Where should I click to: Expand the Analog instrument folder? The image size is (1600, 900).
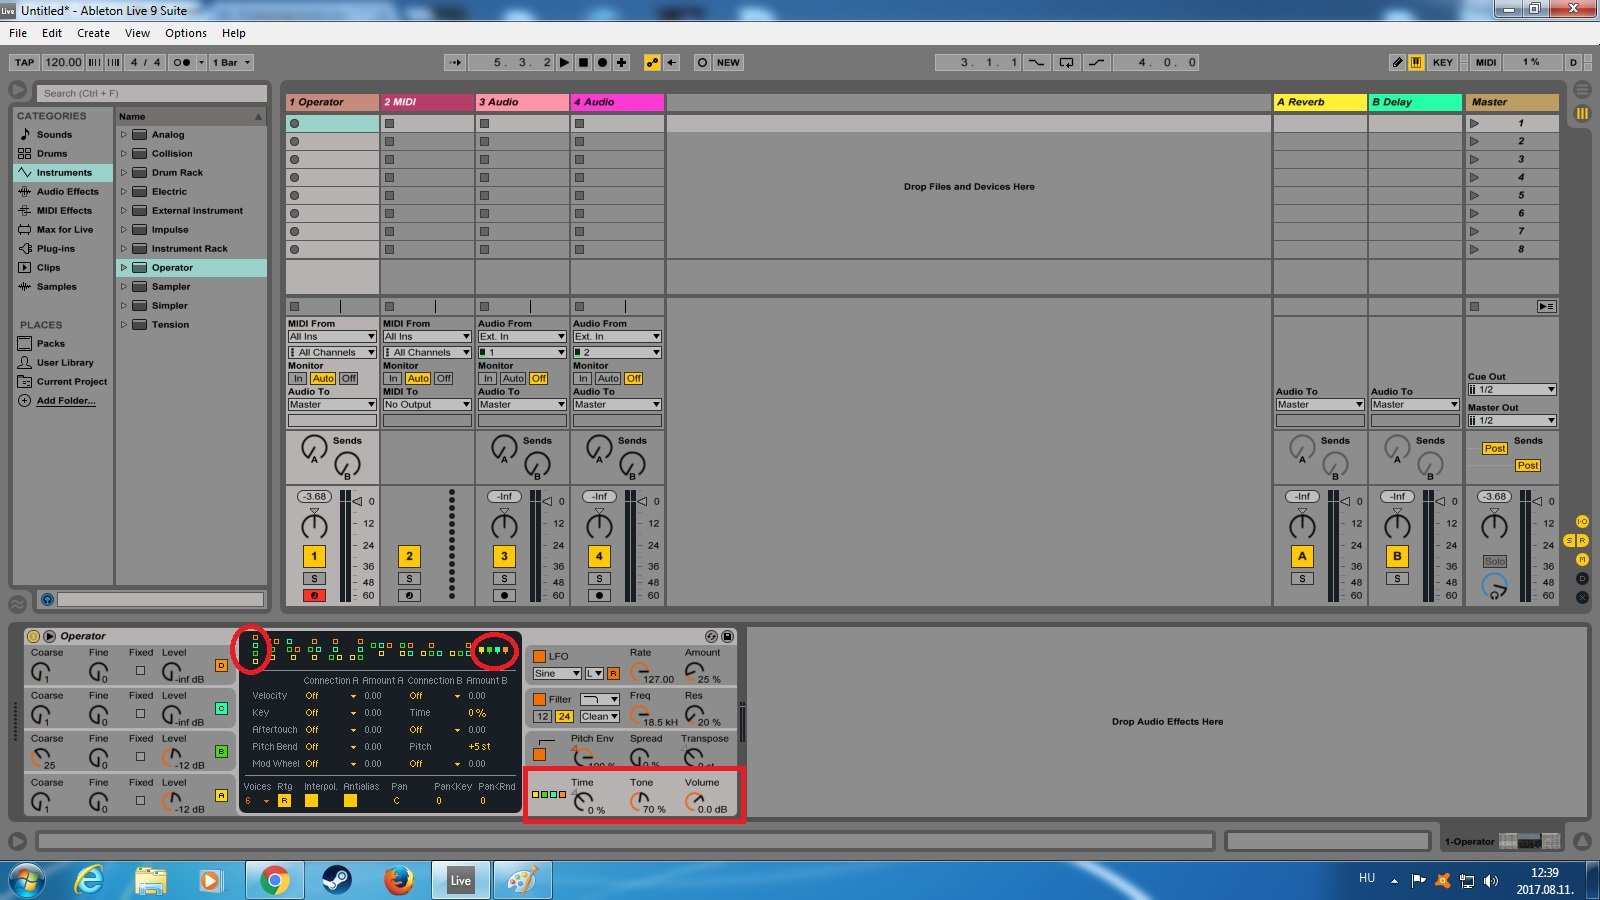(x=124, y=135)
